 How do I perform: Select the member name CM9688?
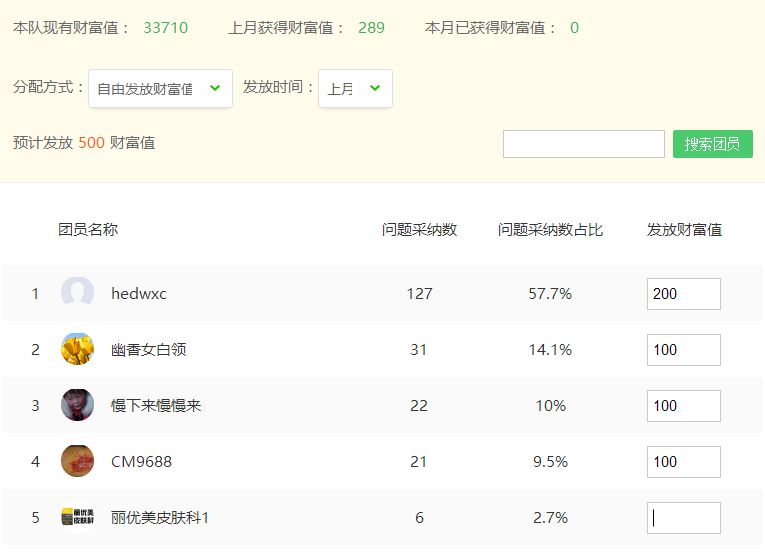pos(141,462)
